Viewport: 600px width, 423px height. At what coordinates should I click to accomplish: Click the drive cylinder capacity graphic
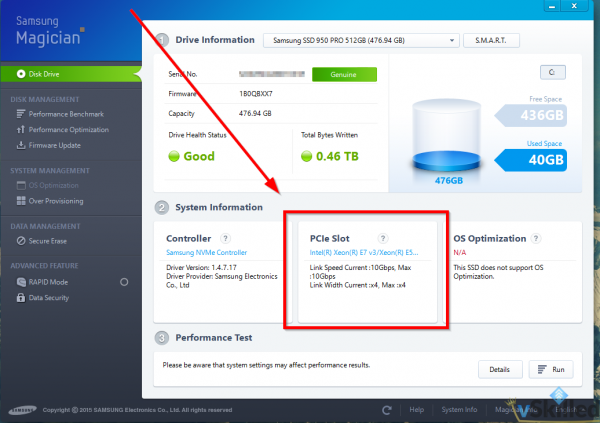[x=446, y=135]
